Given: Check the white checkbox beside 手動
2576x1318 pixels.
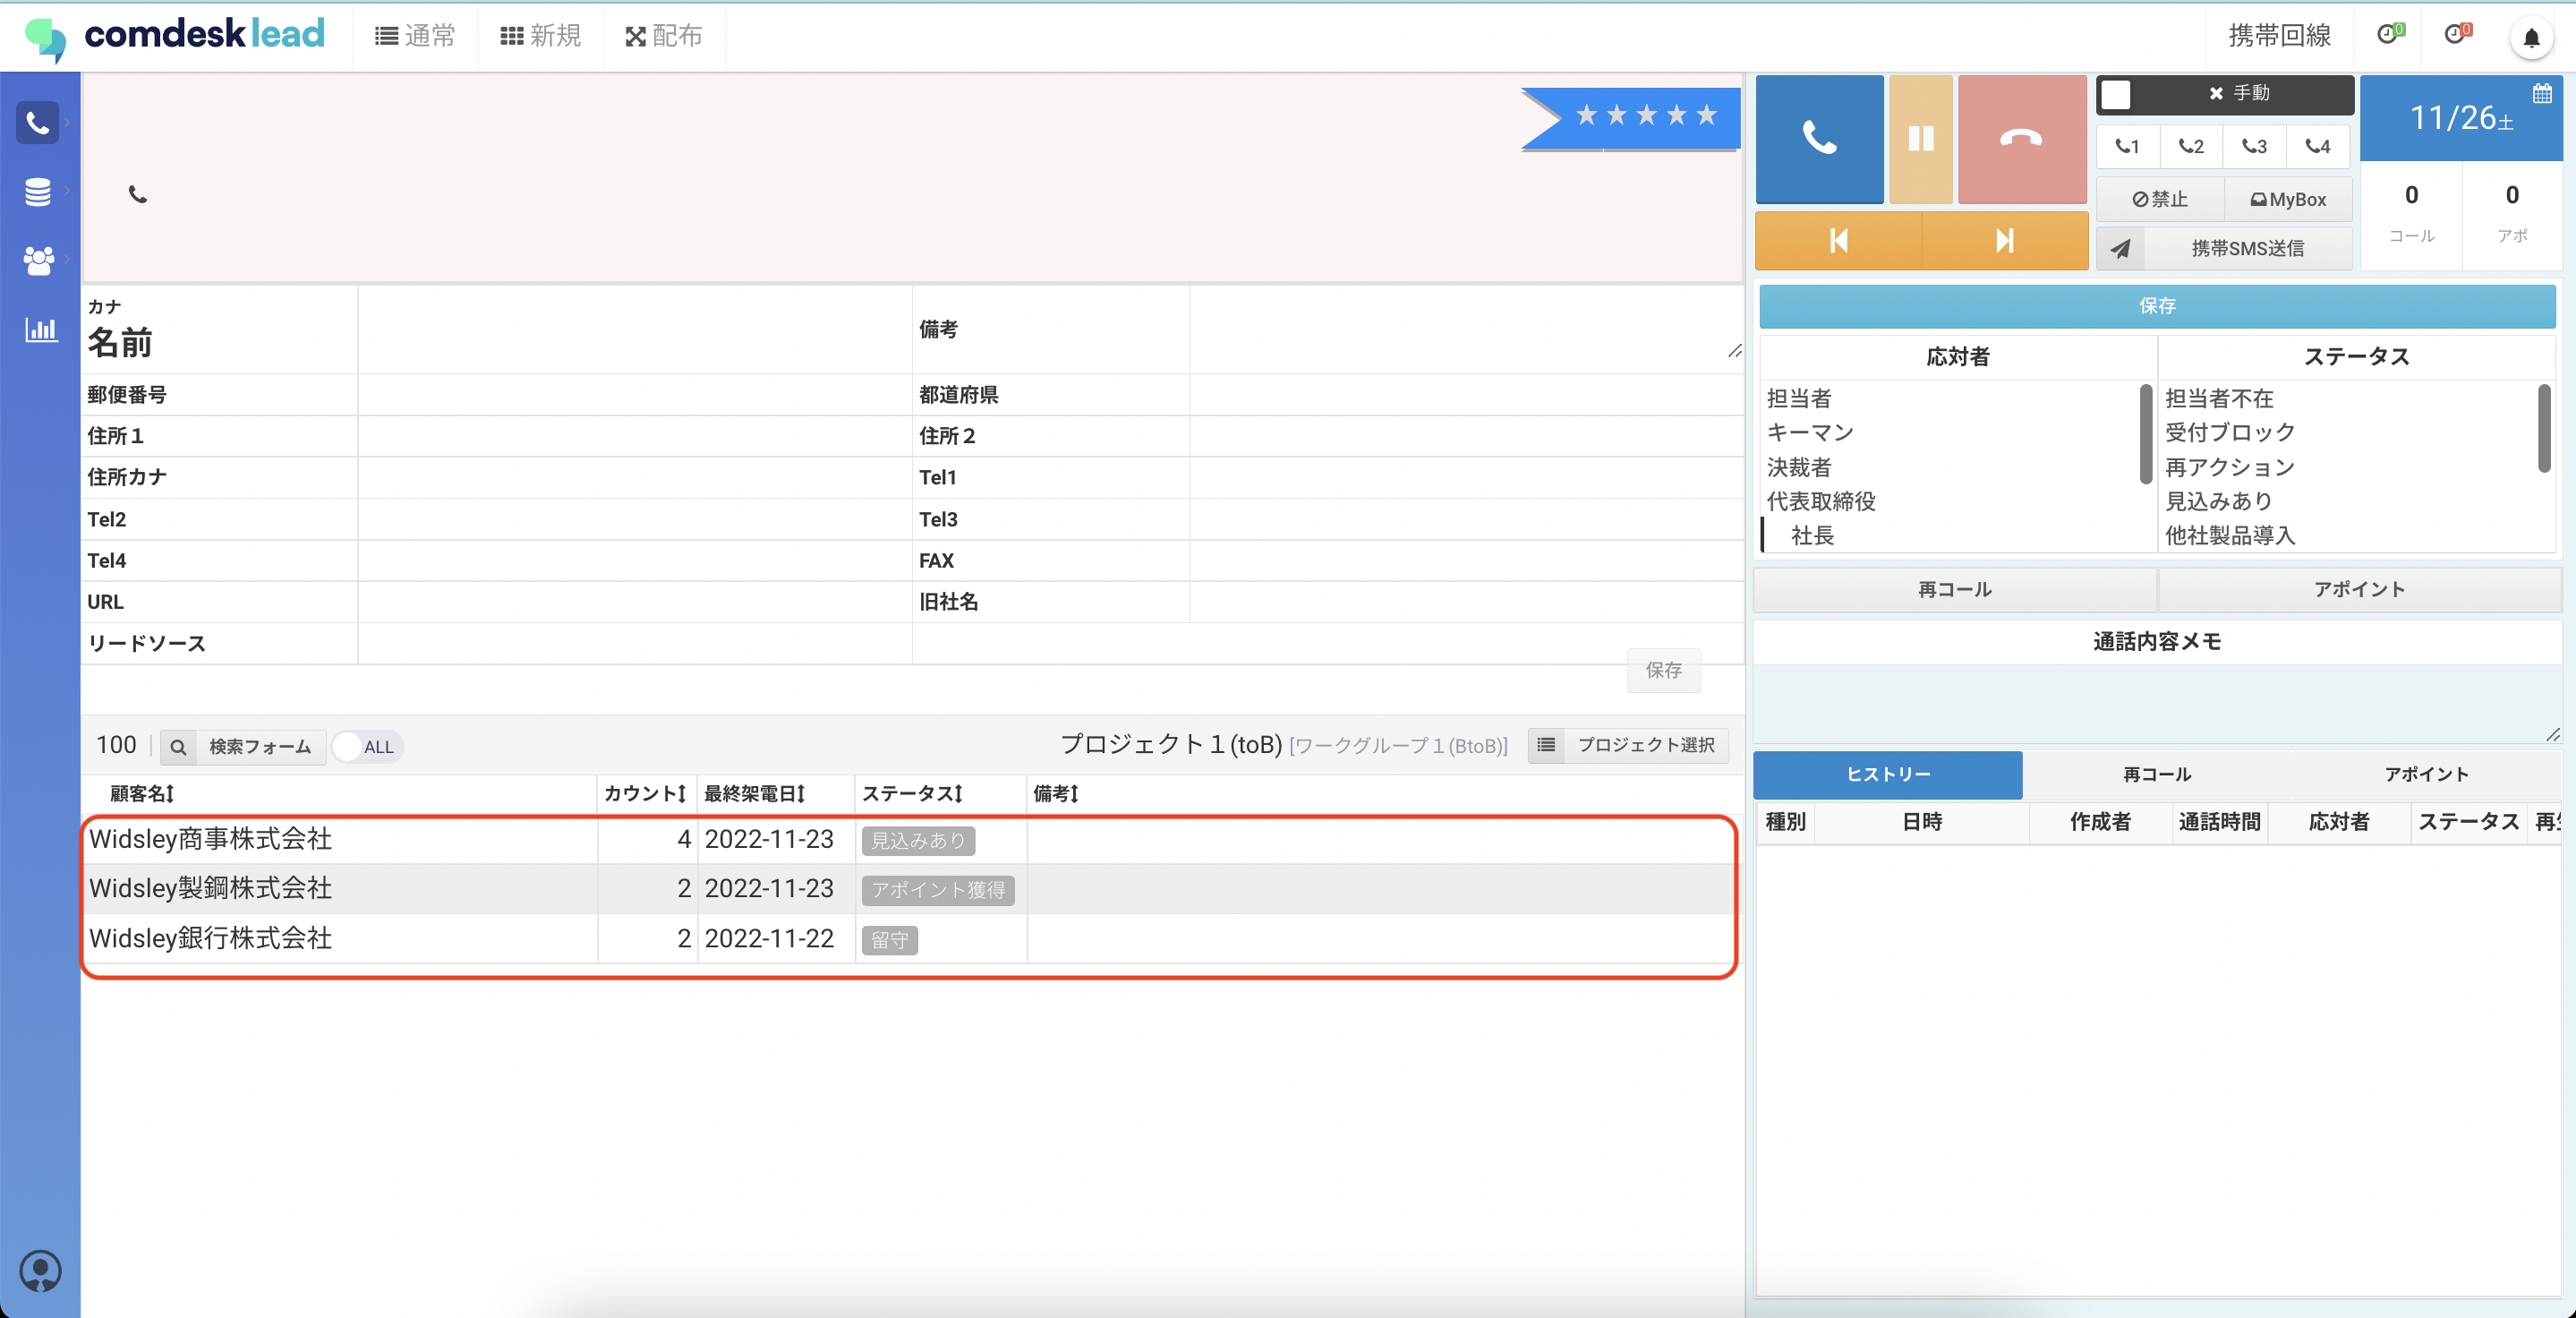Looking at the screenshot, I should pos(2115,94).
